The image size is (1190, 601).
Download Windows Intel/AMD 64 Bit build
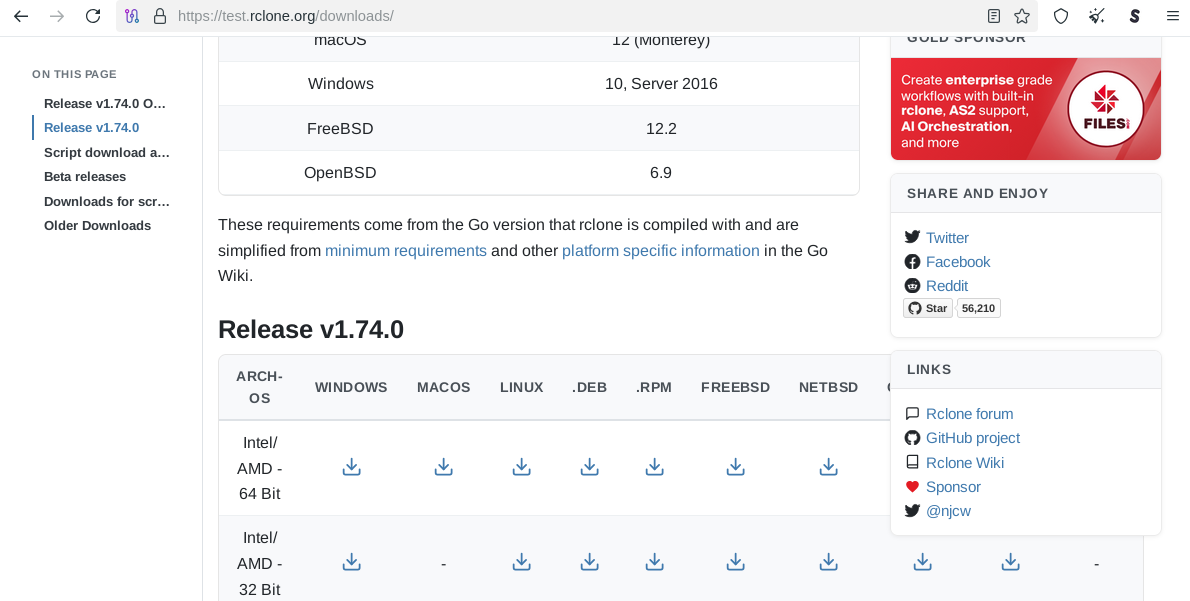[351, 467]
